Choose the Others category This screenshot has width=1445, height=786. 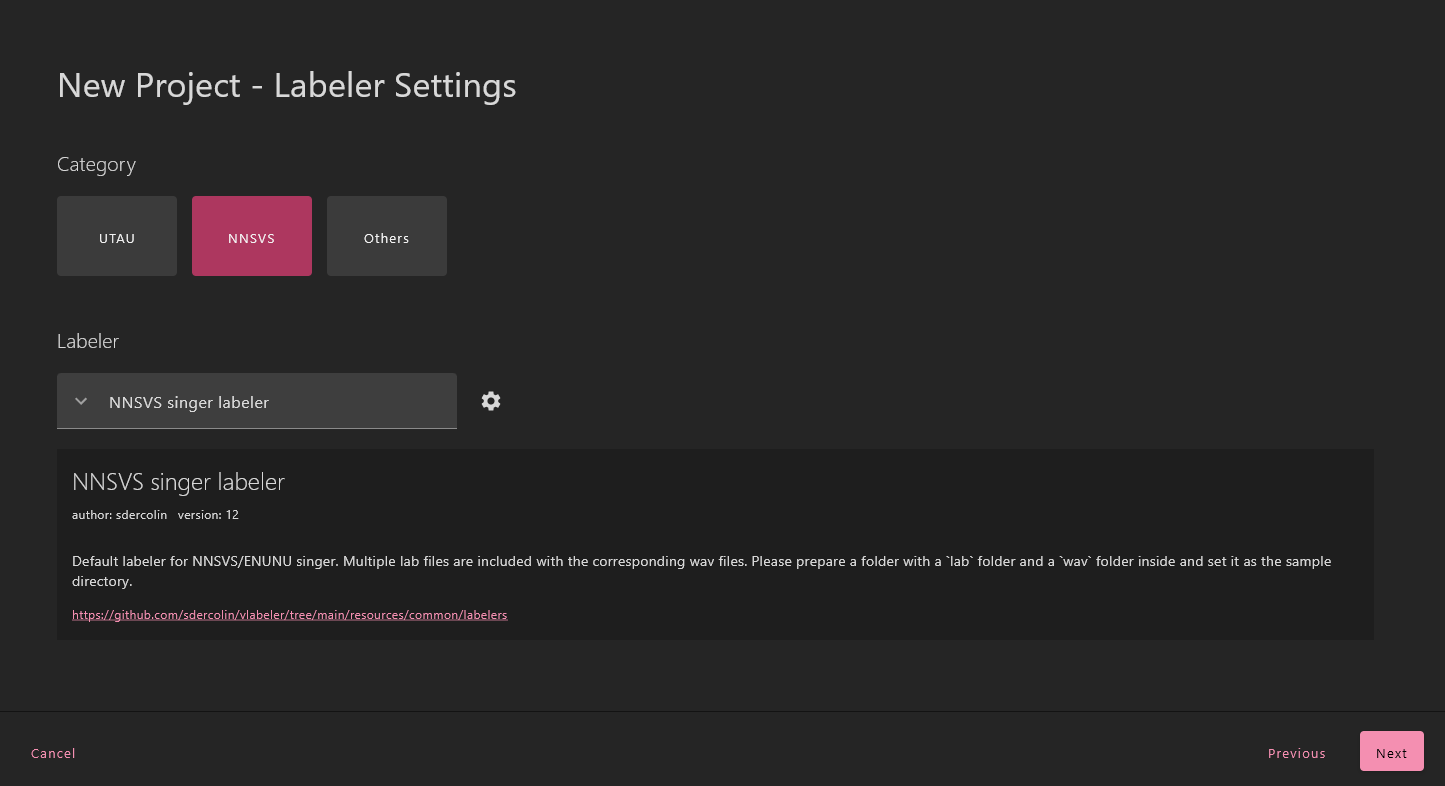[x=386, y=236]
